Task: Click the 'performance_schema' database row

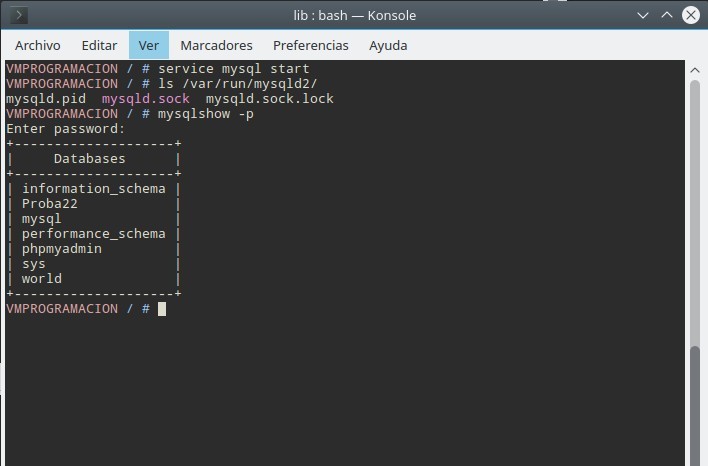Action: pos(94,234)
